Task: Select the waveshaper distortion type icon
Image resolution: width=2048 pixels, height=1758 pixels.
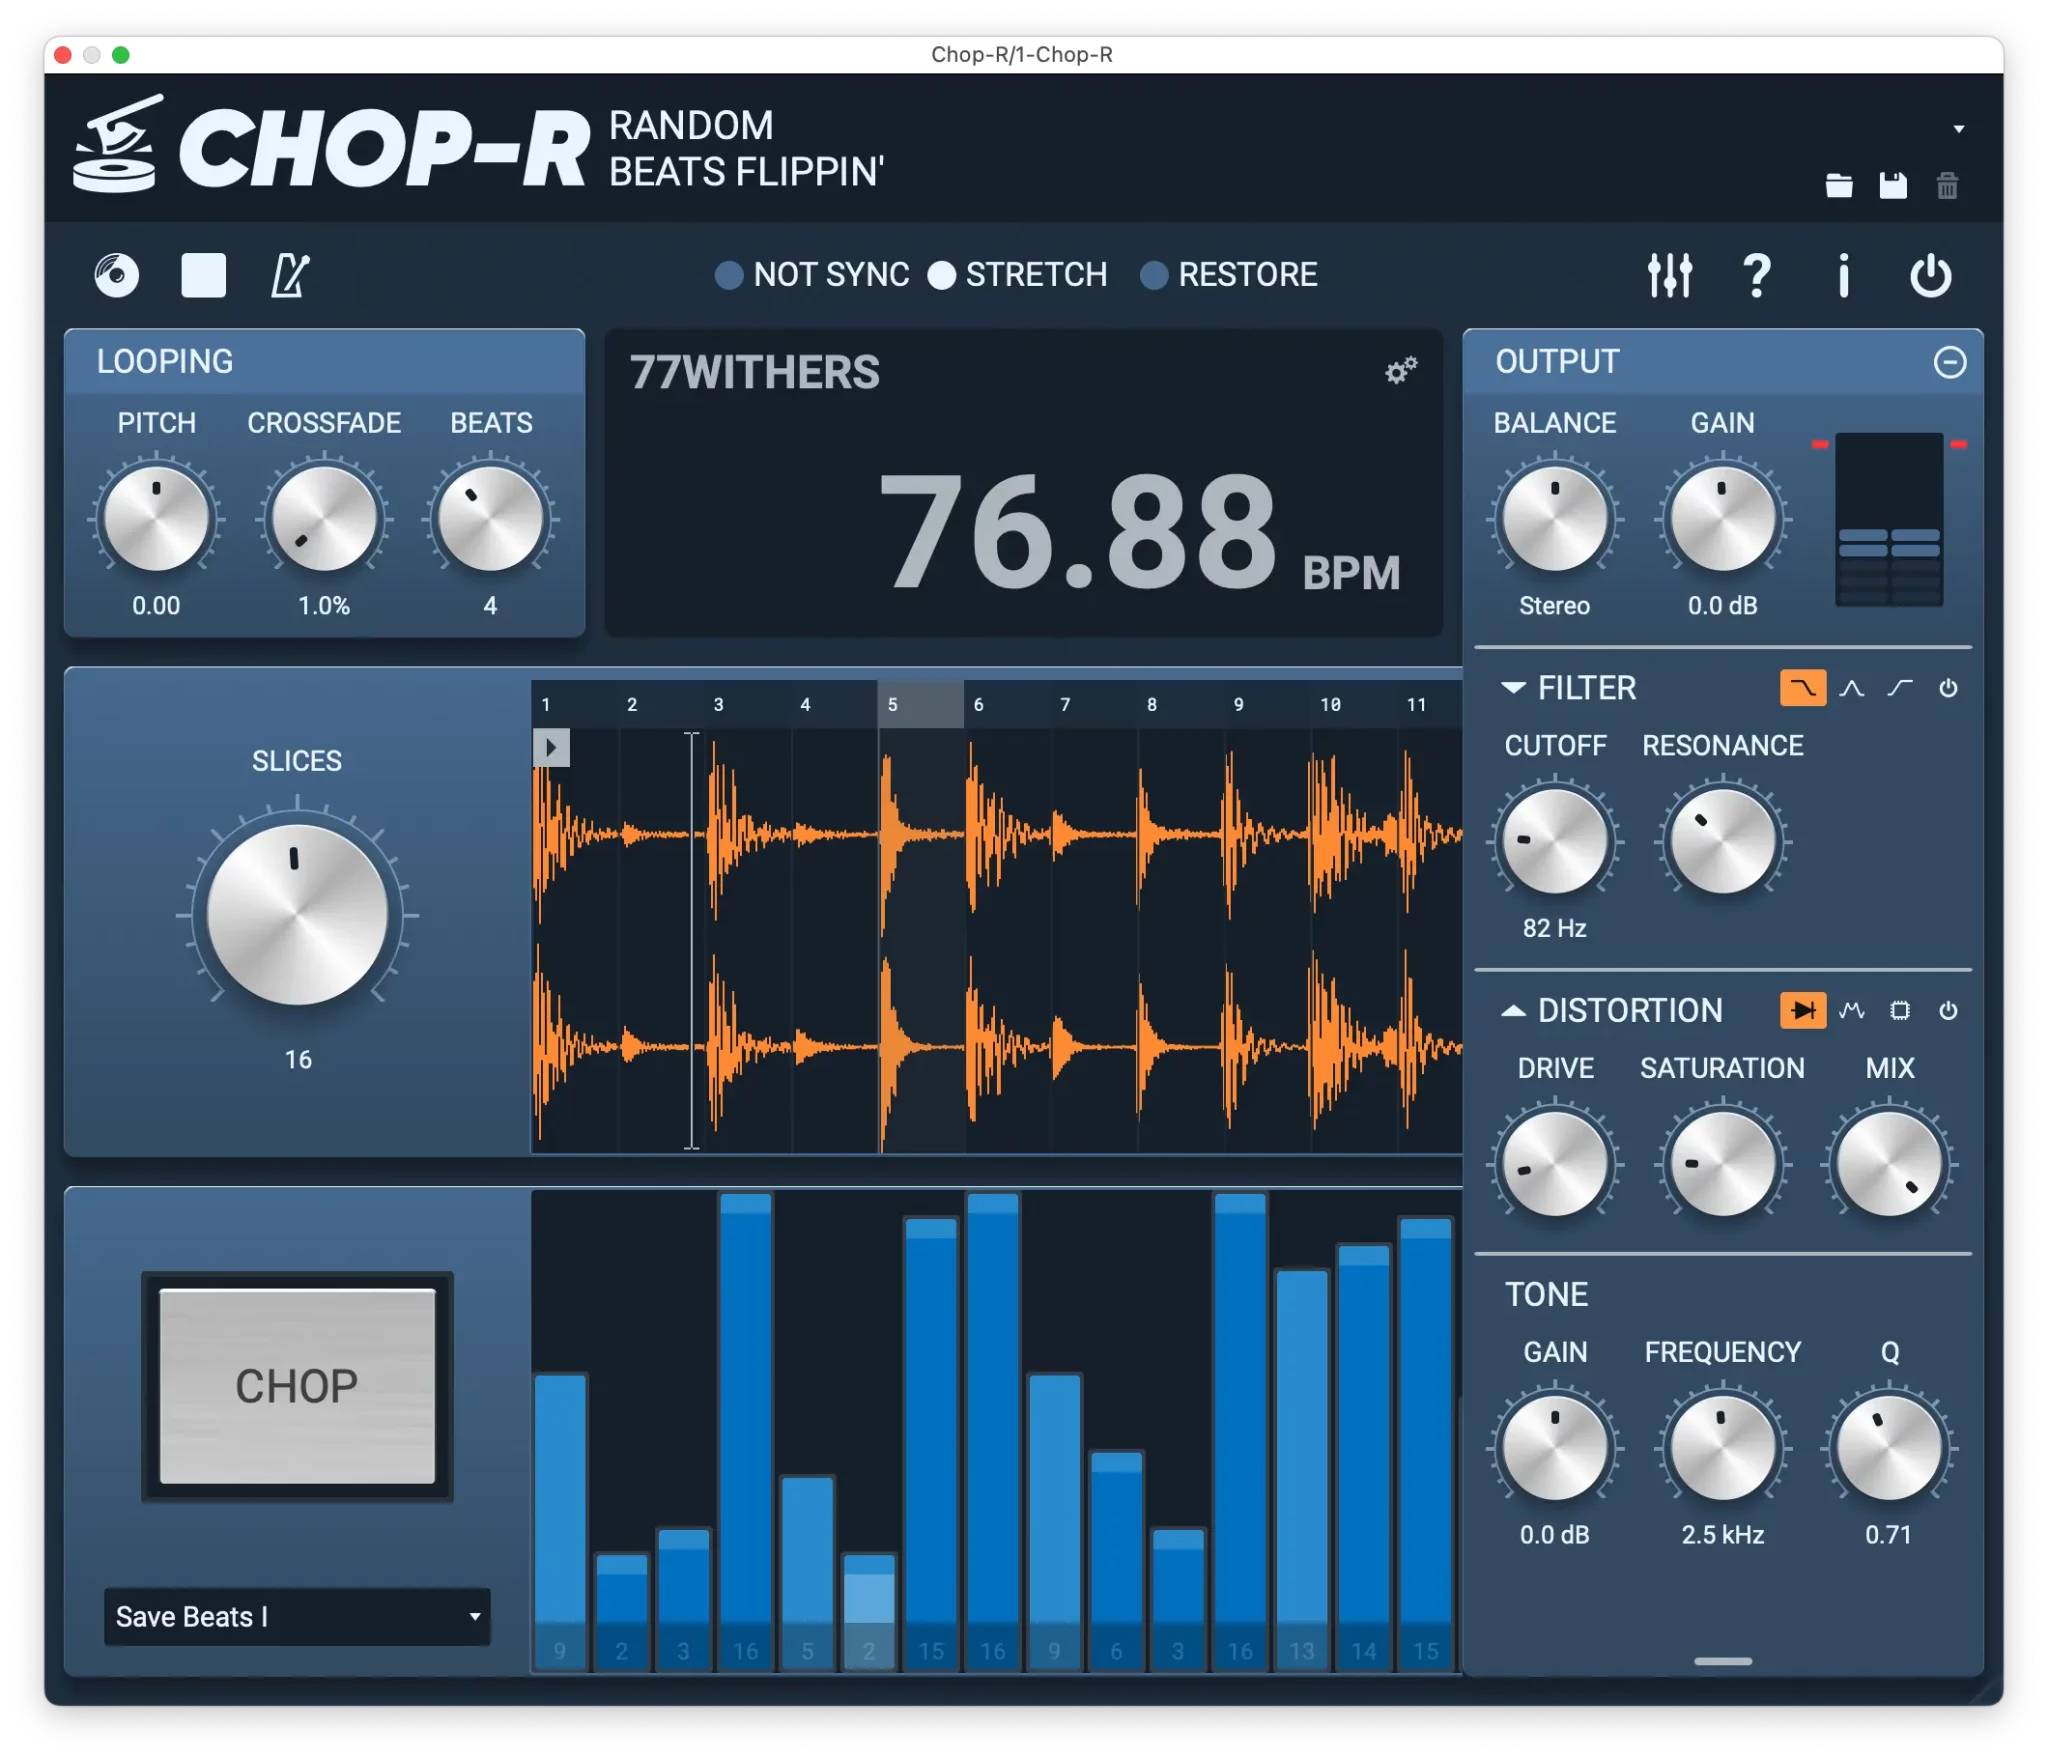Action: point(1851,1011)
